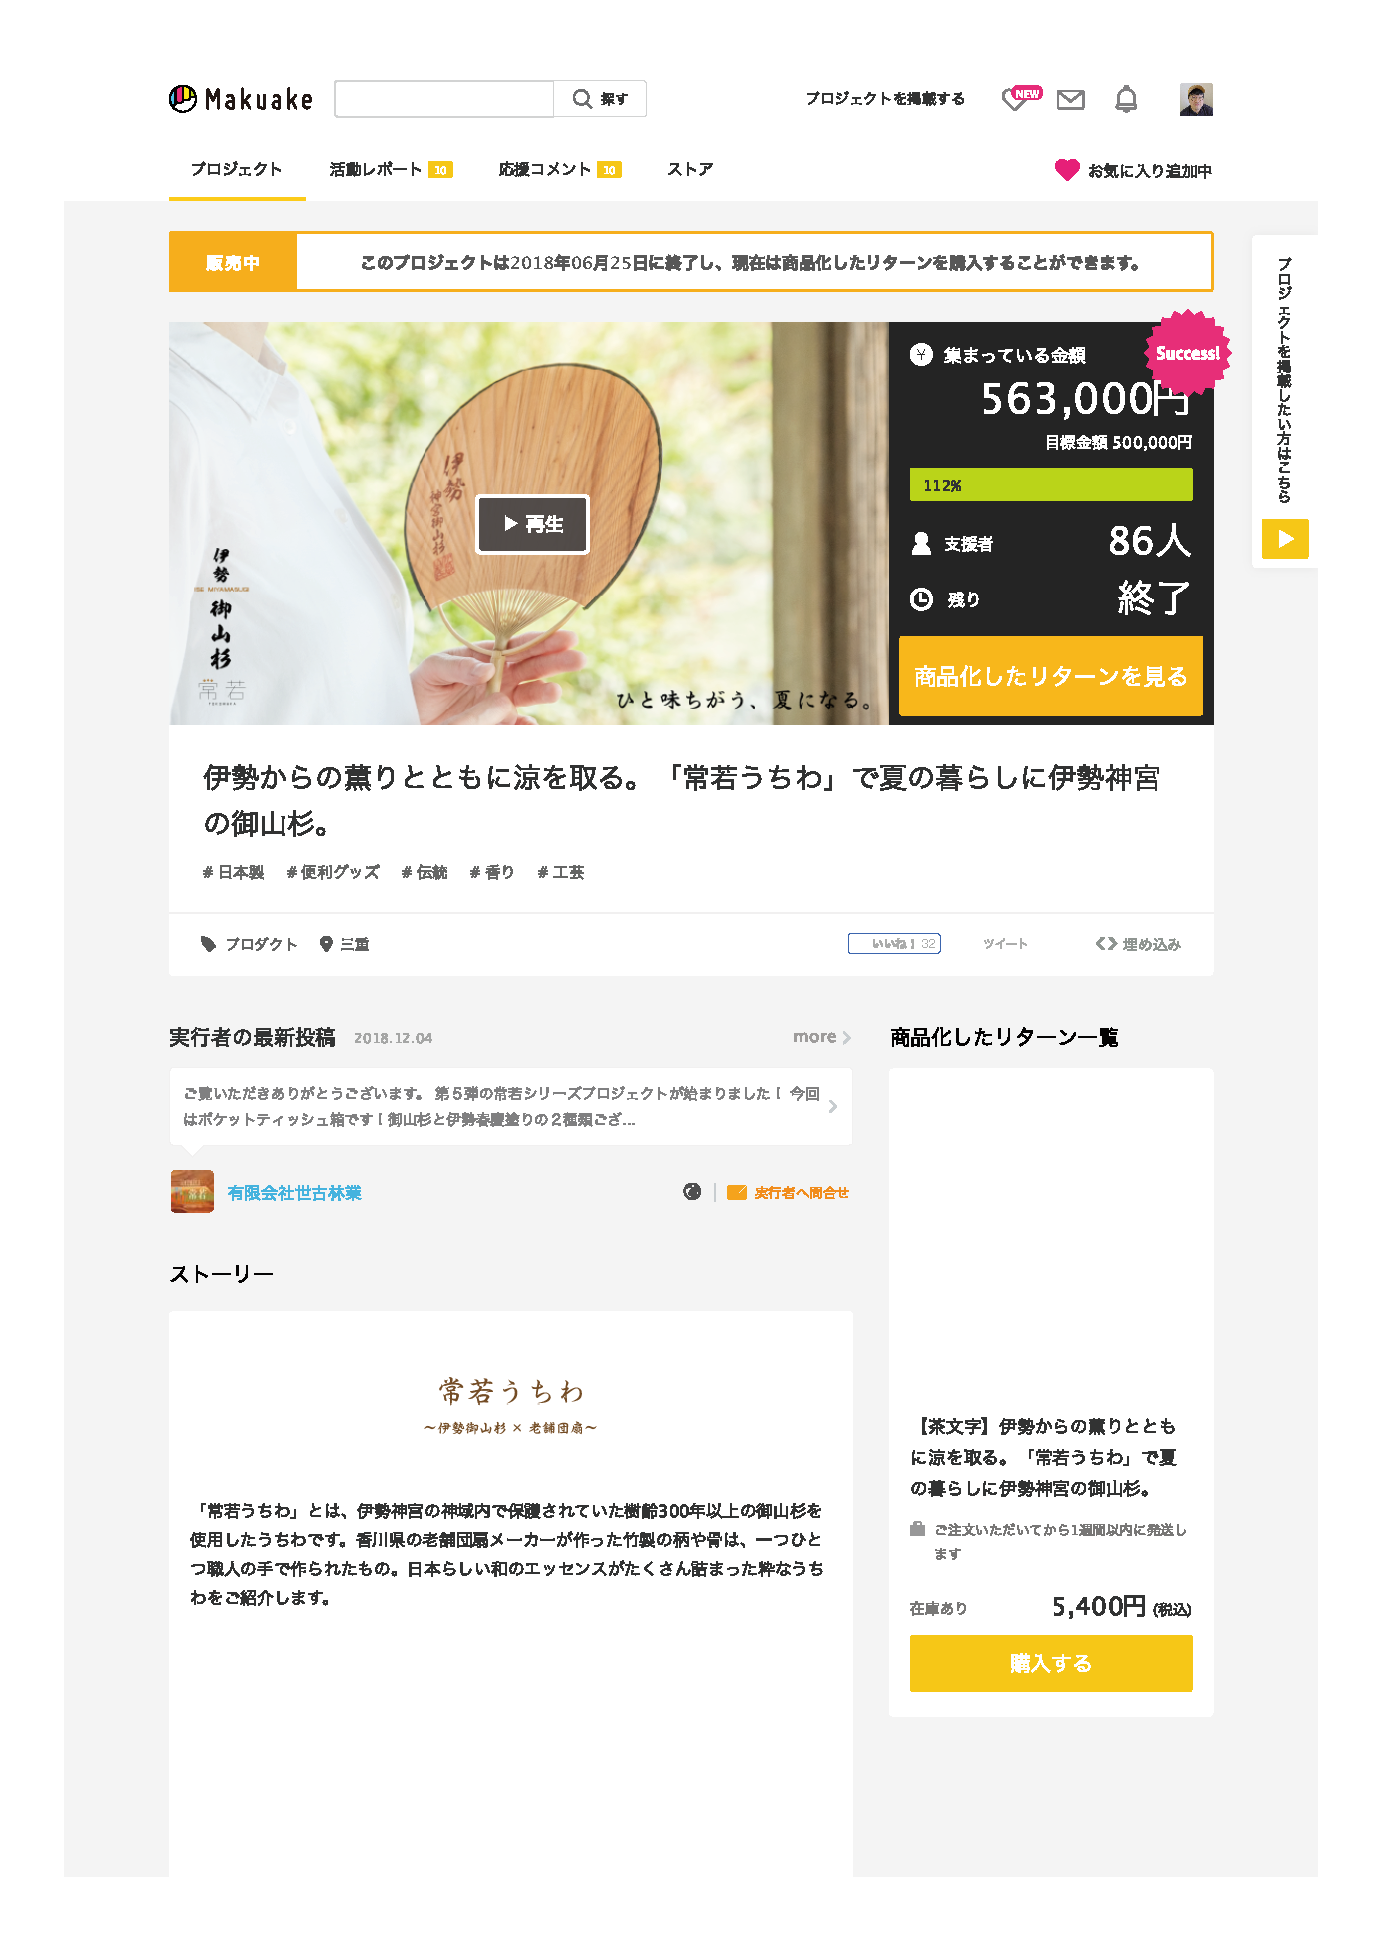The image size is (1380, 1939).
Task: Expand more latest posts link
Action: point(822,1037)
